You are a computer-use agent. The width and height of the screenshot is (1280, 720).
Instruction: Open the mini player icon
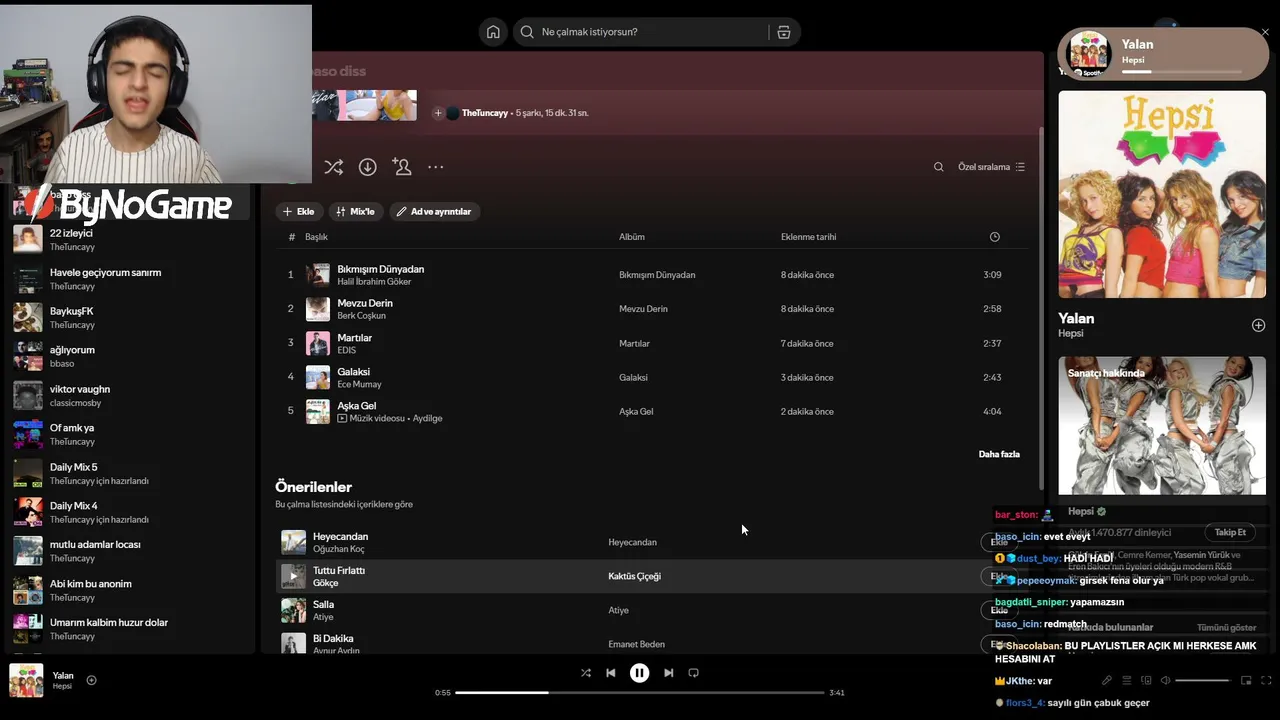(x=1246, y=680)
